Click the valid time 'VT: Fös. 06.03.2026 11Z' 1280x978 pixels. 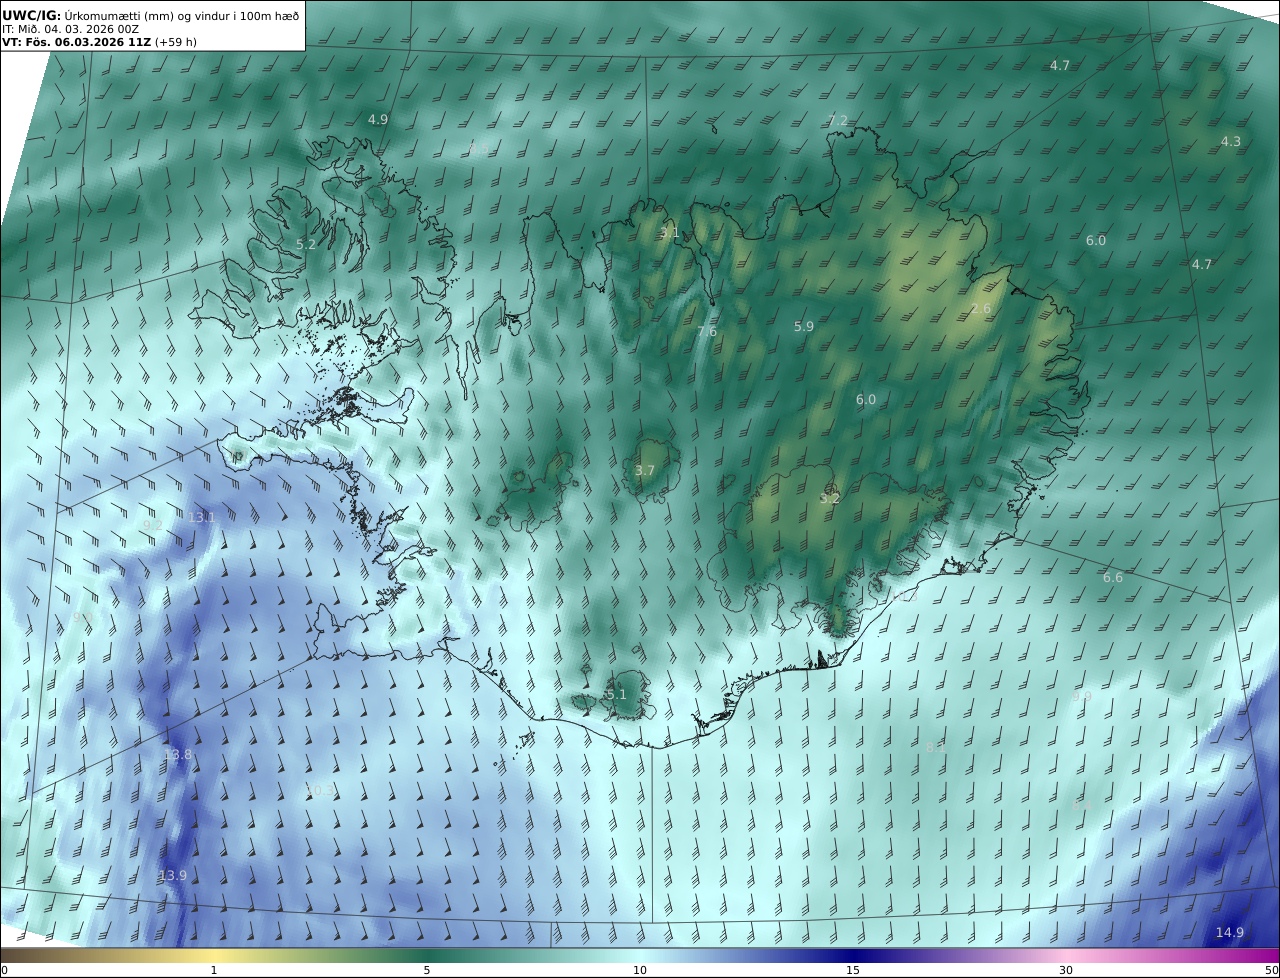tap(76, 43)
